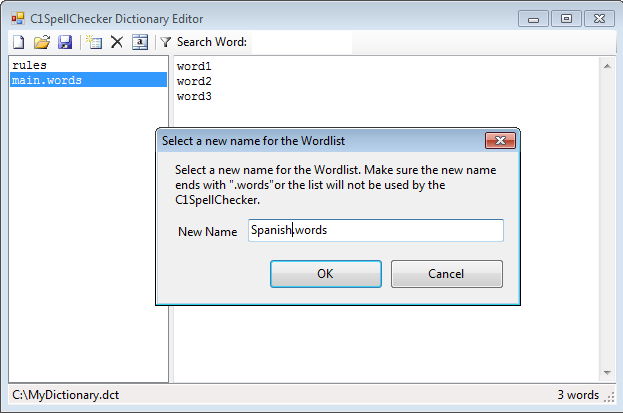Add a new word list
Viewport: 623px width, 413px height.
[x=94, y=42]
